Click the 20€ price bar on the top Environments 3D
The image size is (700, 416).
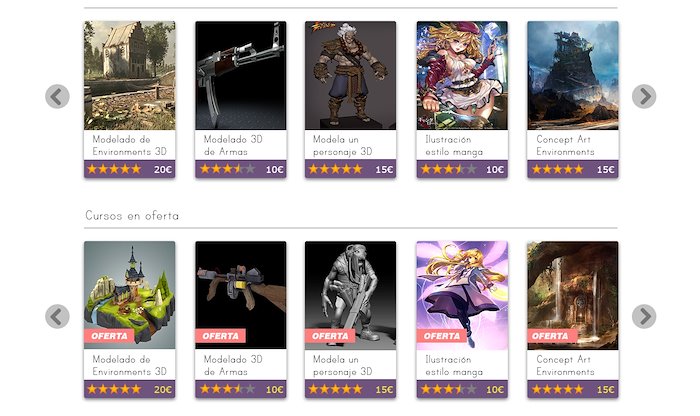[x=129, y=169]
